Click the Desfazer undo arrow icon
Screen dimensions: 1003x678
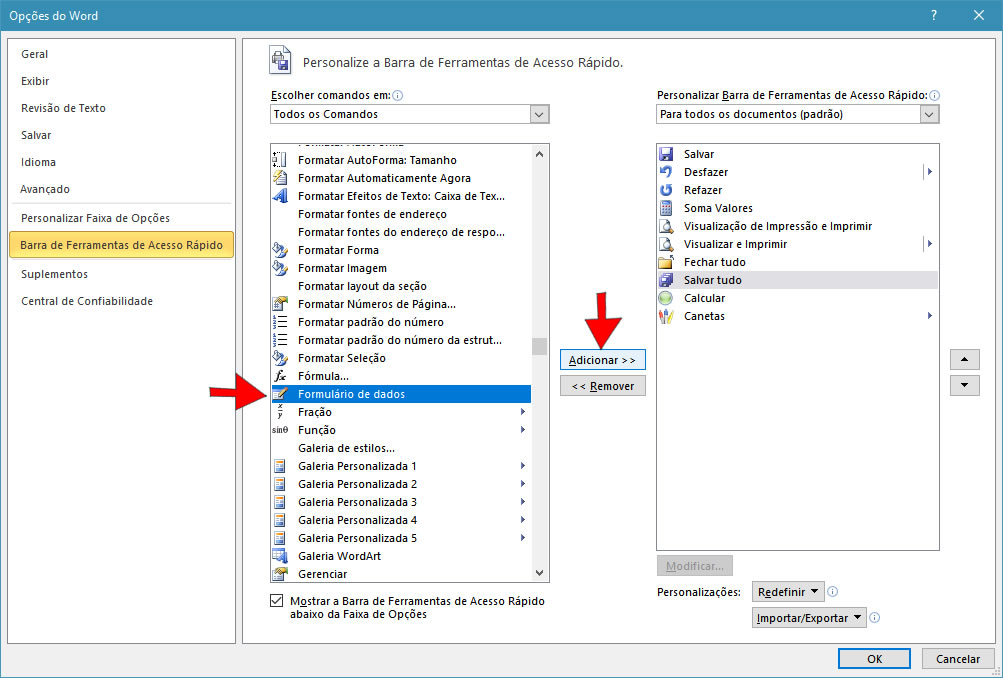[x=666, y=172]
